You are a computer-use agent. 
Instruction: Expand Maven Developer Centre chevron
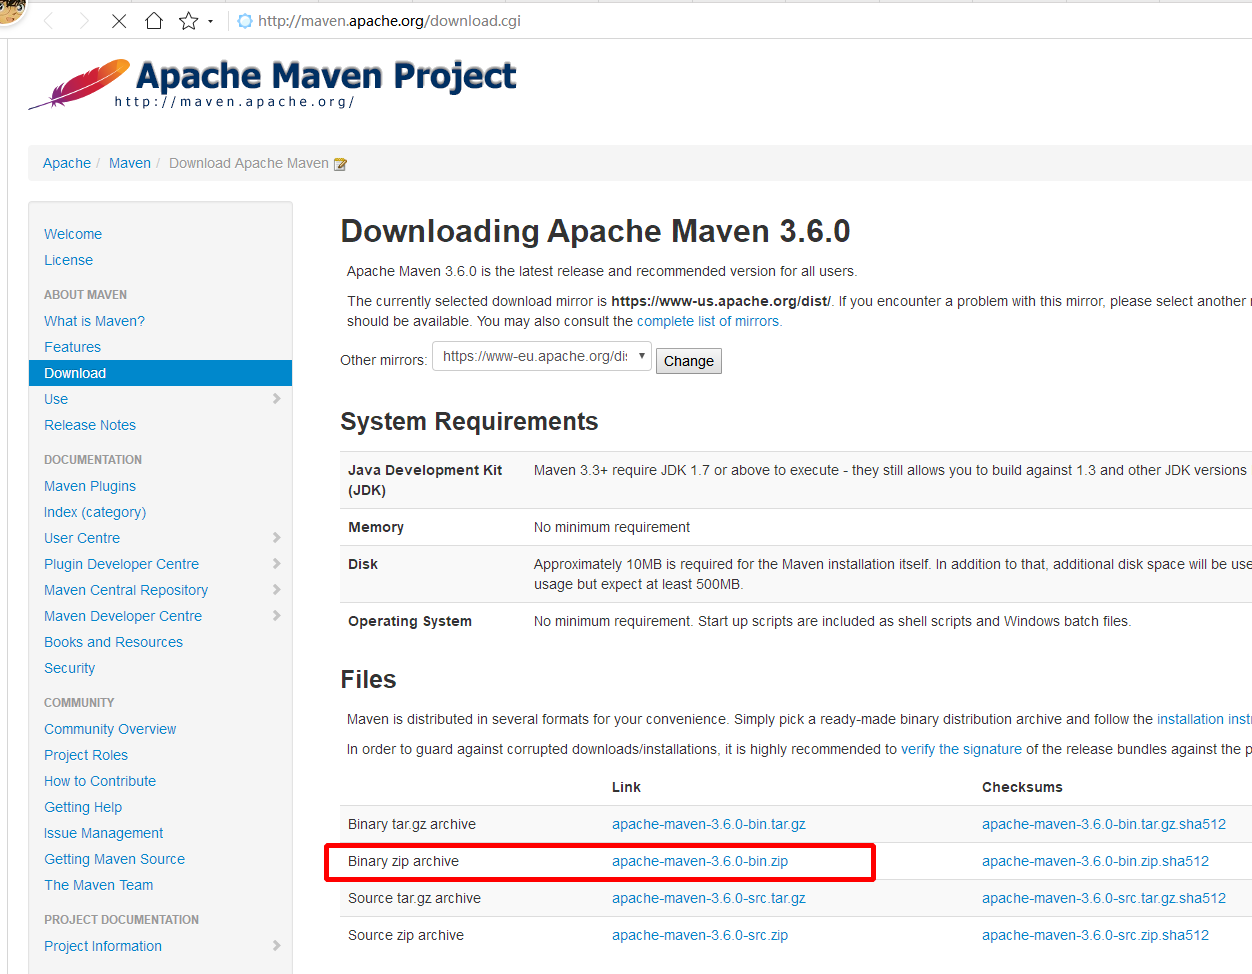click(277, 615)
